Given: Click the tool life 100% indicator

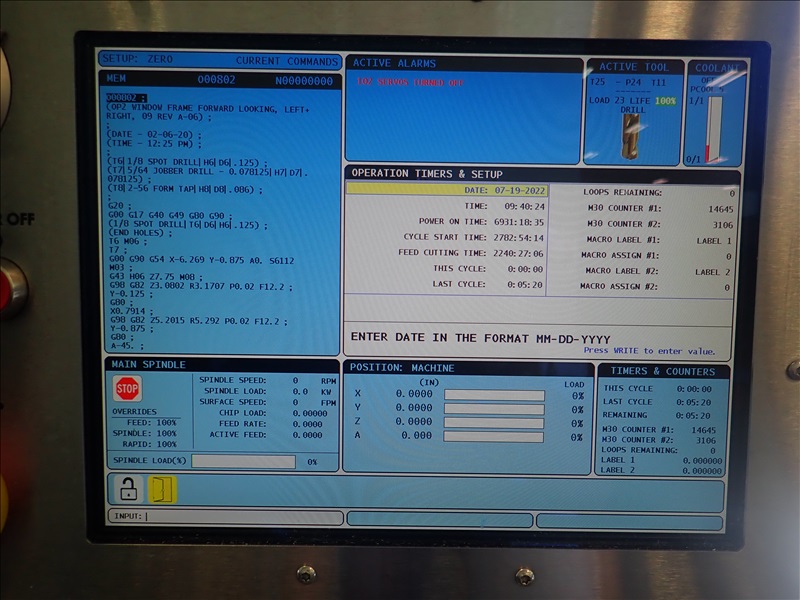Looking at the screenshot, I should click(665, 101).
